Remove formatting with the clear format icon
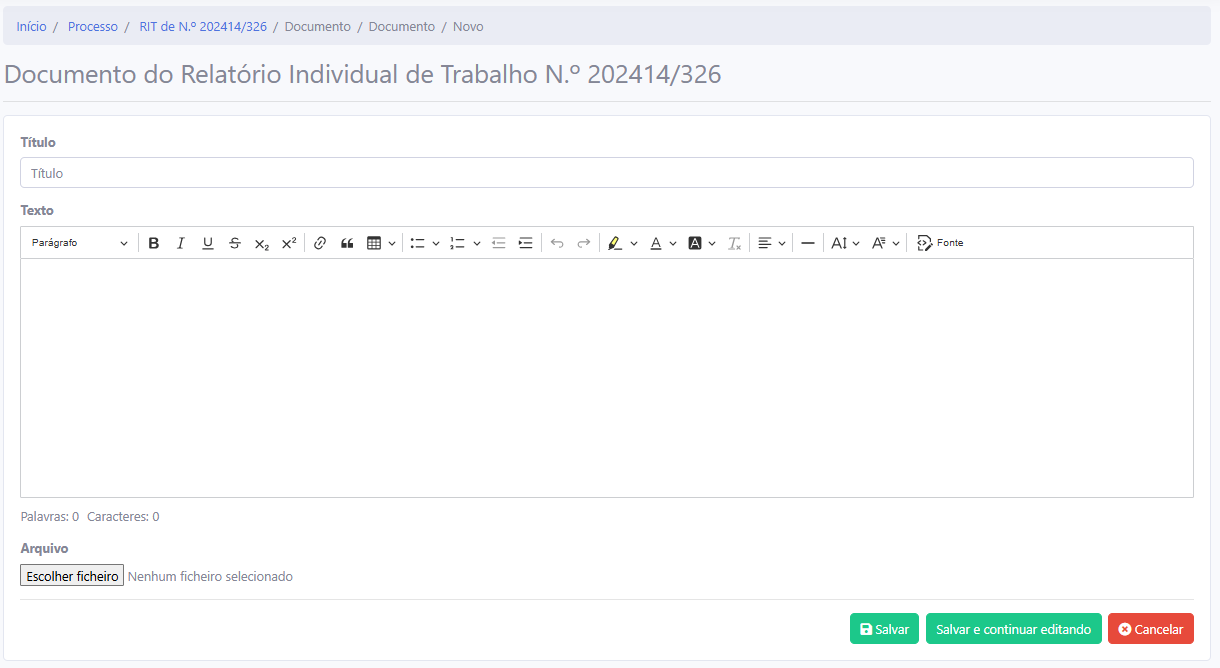Screen dimensions: 1220x668 click(735, 243)
